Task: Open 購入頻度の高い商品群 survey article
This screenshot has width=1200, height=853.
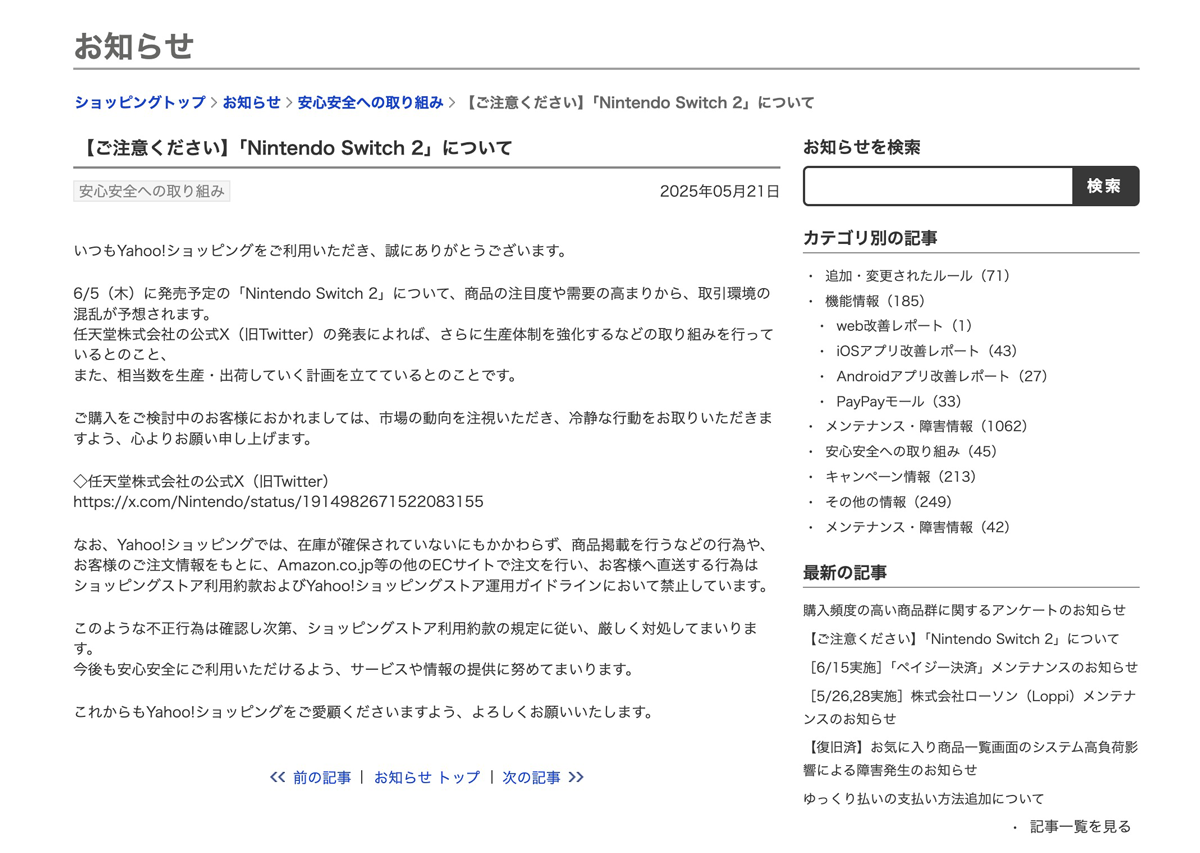Action: 964,610
